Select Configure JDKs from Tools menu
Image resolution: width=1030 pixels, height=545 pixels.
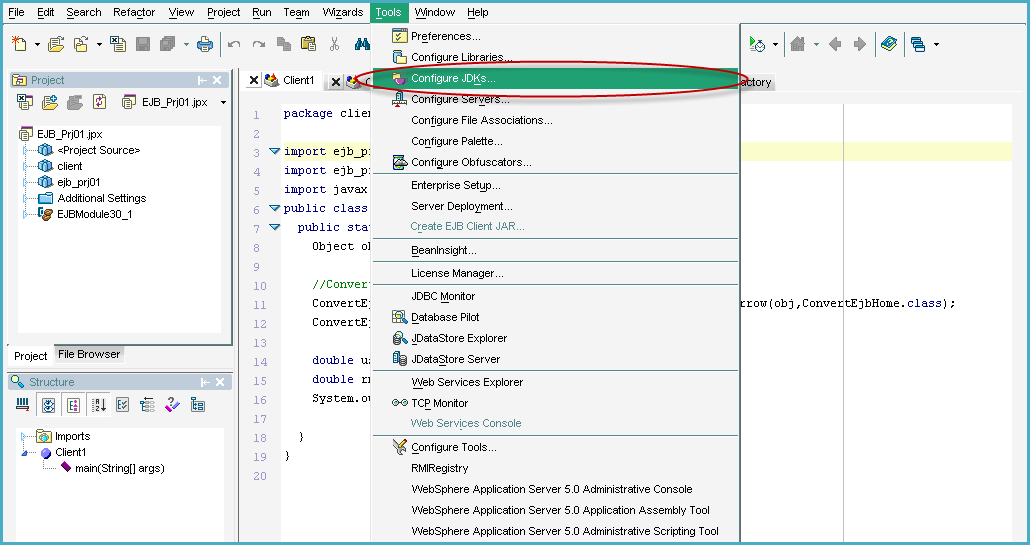pos(452,78)
